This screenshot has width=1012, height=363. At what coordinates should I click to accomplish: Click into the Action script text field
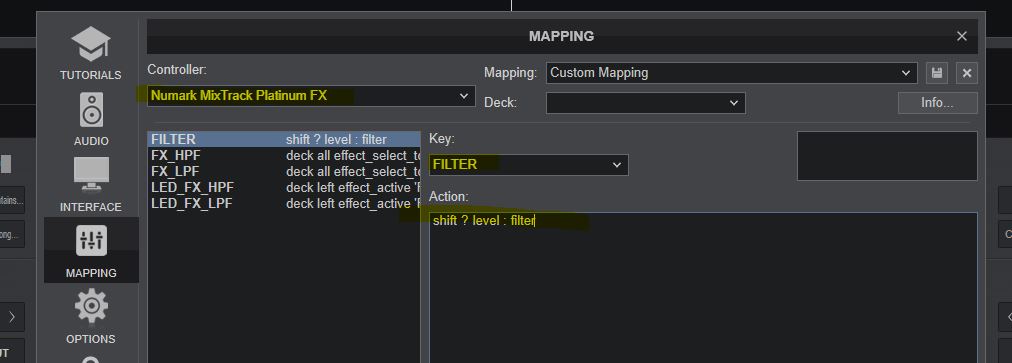click(703, 287)
